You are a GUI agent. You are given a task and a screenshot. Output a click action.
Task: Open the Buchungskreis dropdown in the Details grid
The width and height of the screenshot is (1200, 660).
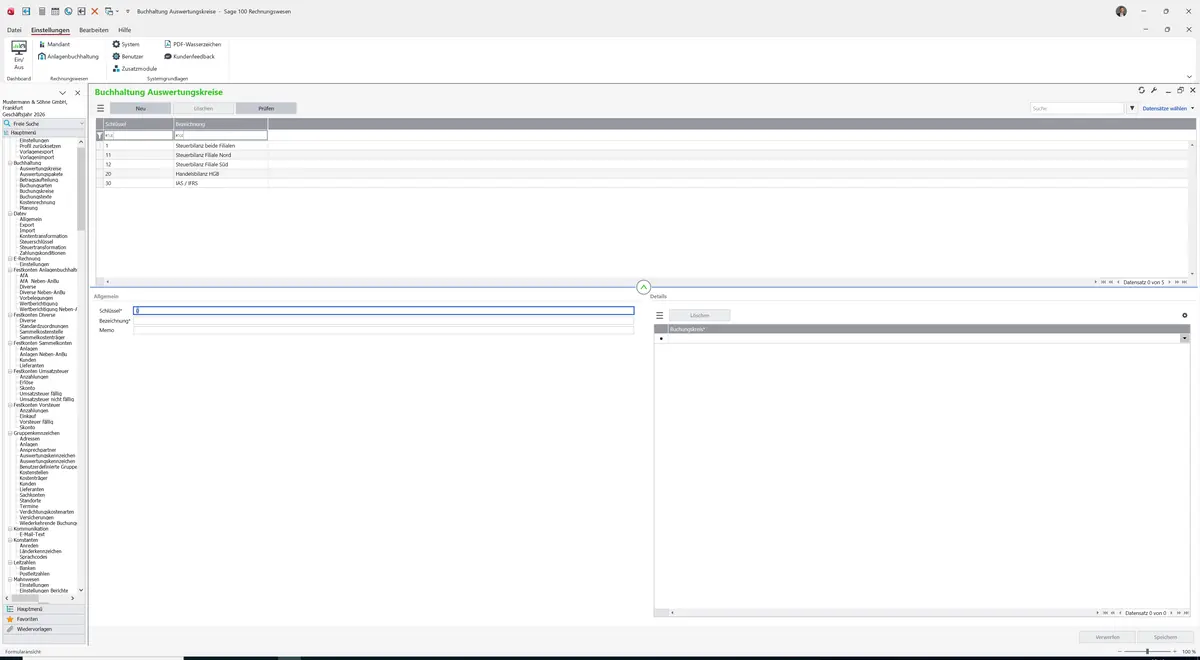pos(1185,339)
